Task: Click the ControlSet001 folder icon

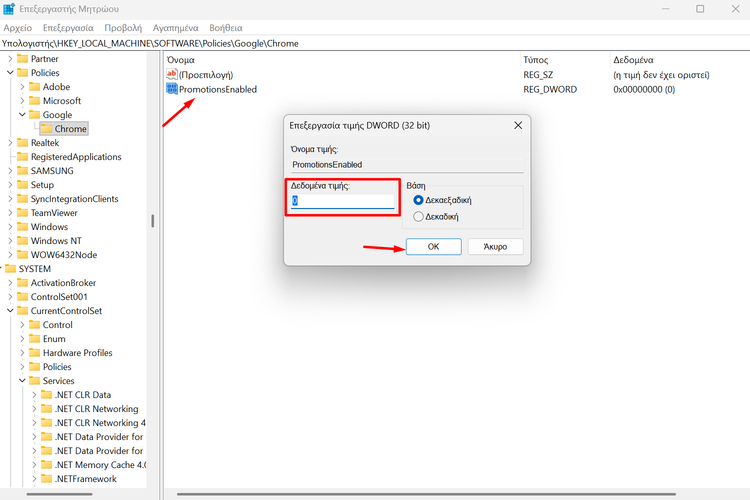Action: 22,297
